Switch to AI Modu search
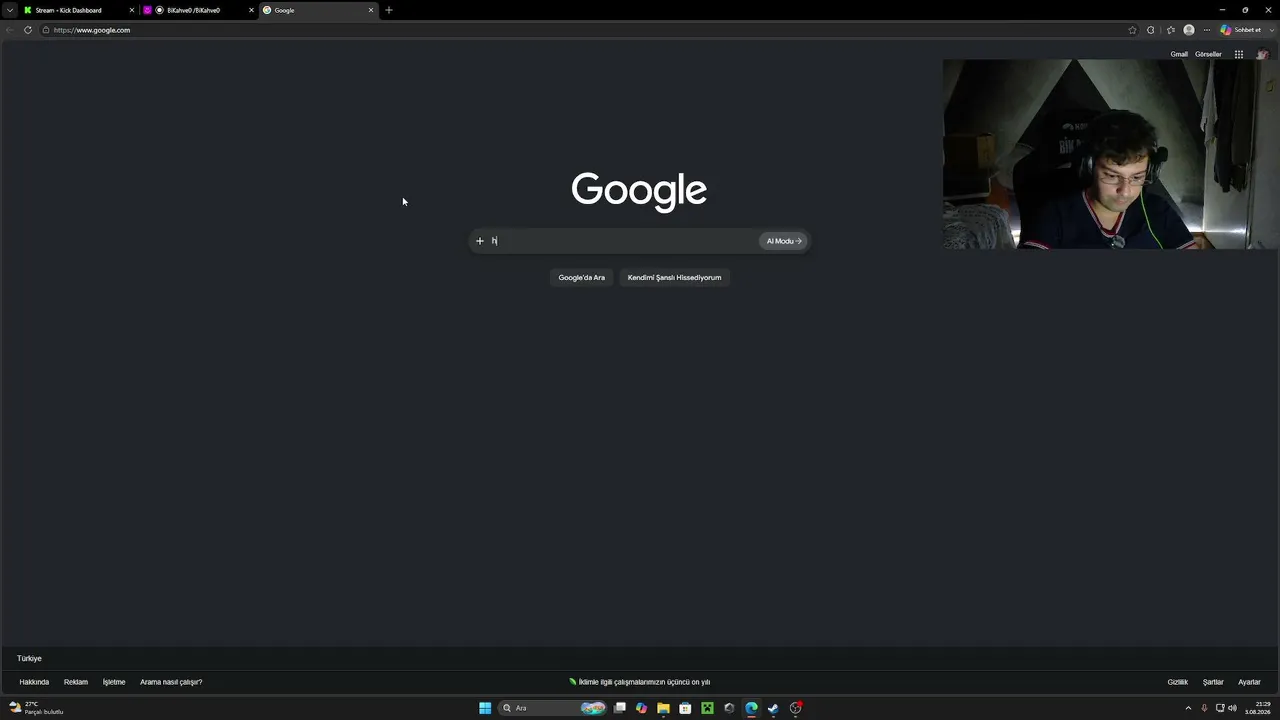The image size is (1280, 720). tap(783, 241)
